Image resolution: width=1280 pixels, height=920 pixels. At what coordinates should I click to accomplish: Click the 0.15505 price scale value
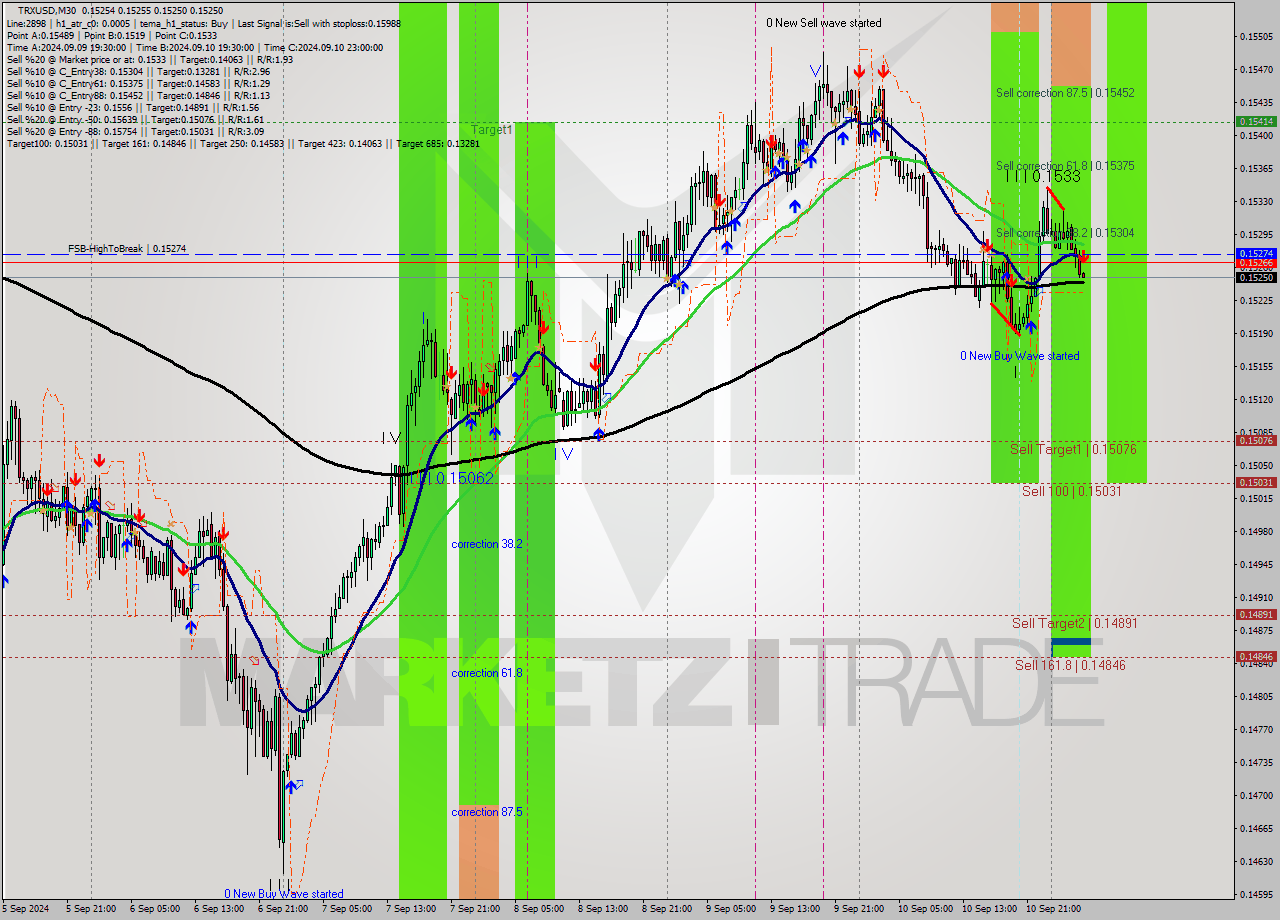[1256, 36]
